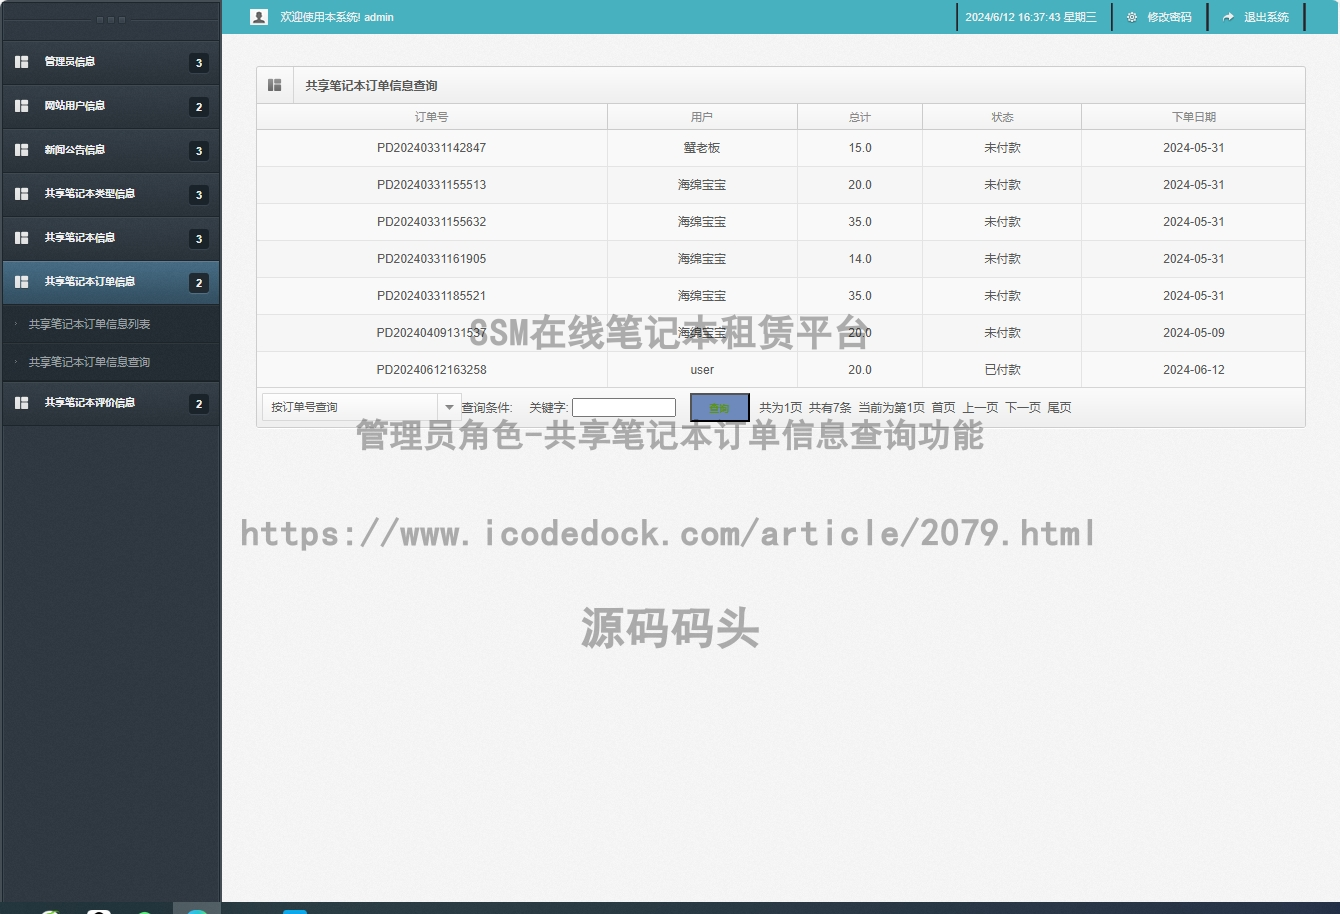Select order PD20240331161905
The image size is (1340, 914).
coord(431,259)
